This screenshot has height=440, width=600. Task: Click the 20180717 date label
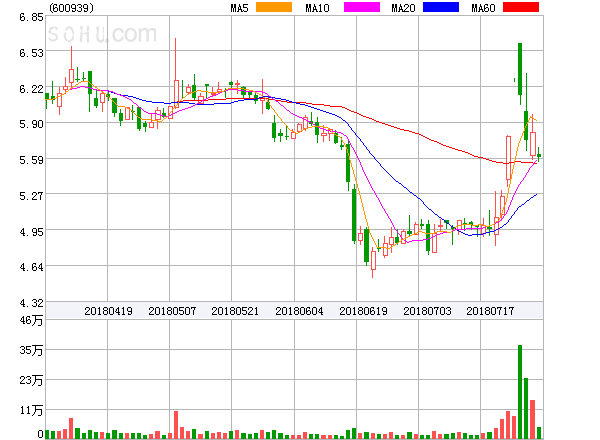click(490, 311)
